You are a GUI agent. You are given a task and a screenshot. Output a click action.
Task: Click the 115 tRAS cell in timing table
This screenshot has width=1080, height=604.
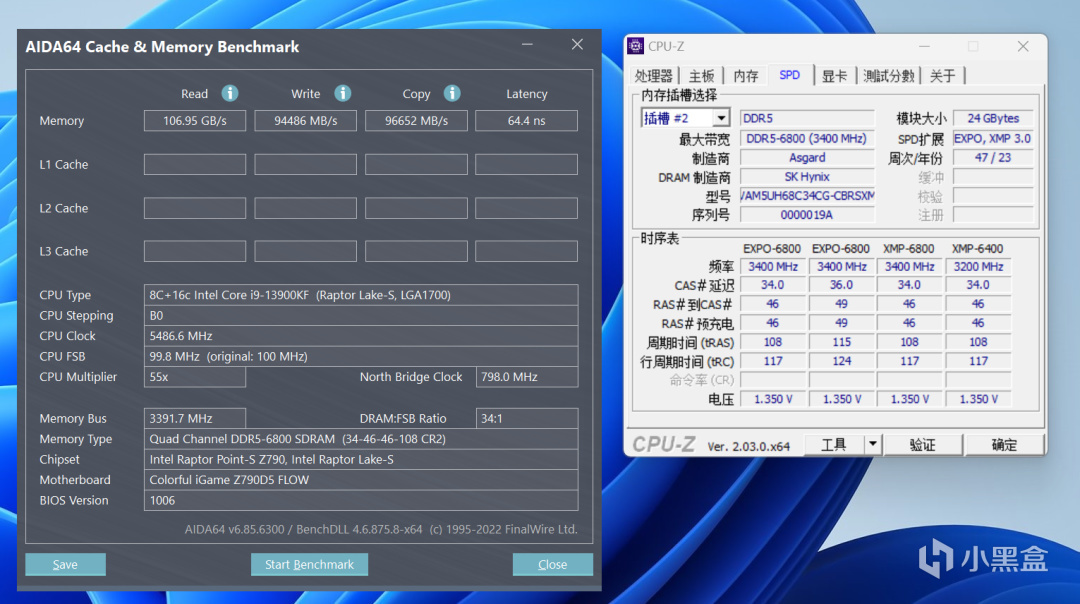(841, 342)
